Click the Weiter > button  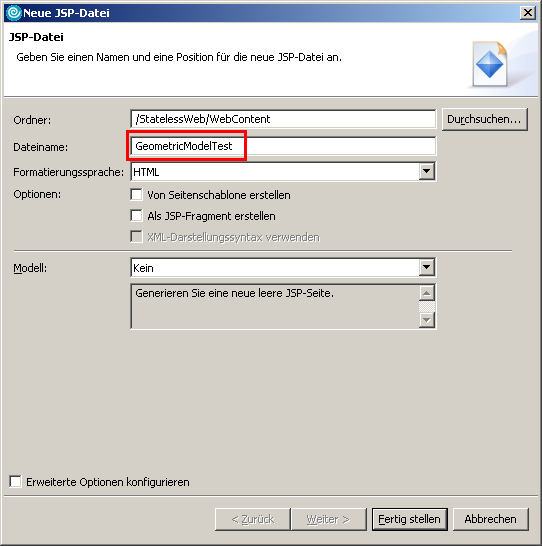click(x=328, y=519)
